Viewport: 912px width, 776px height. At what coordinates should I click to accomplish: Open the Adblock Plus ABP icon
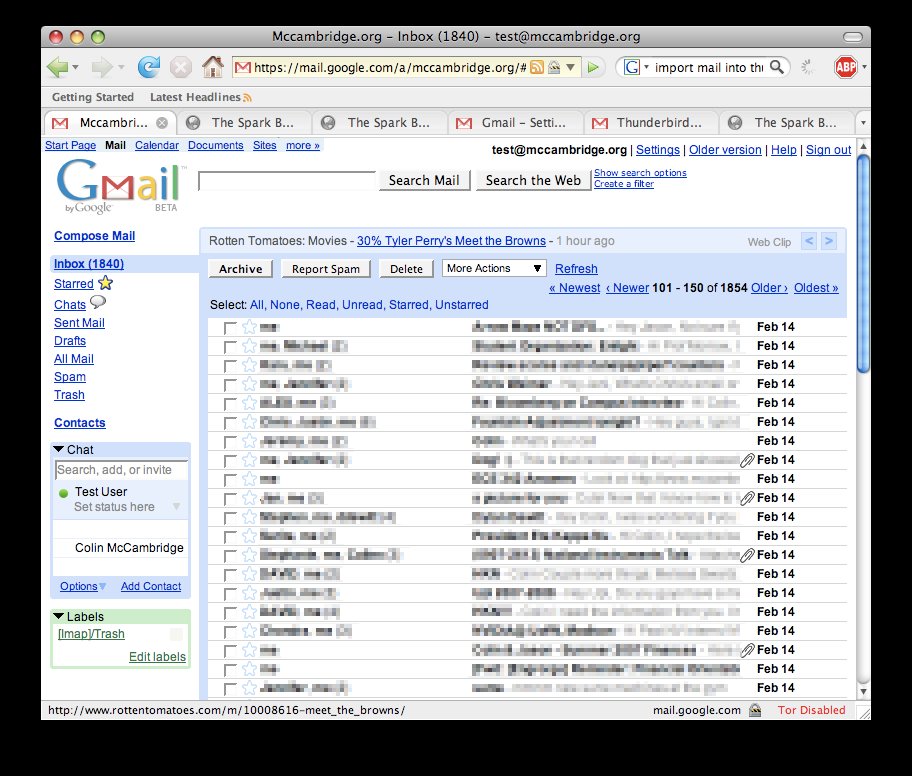coord(845,67)
